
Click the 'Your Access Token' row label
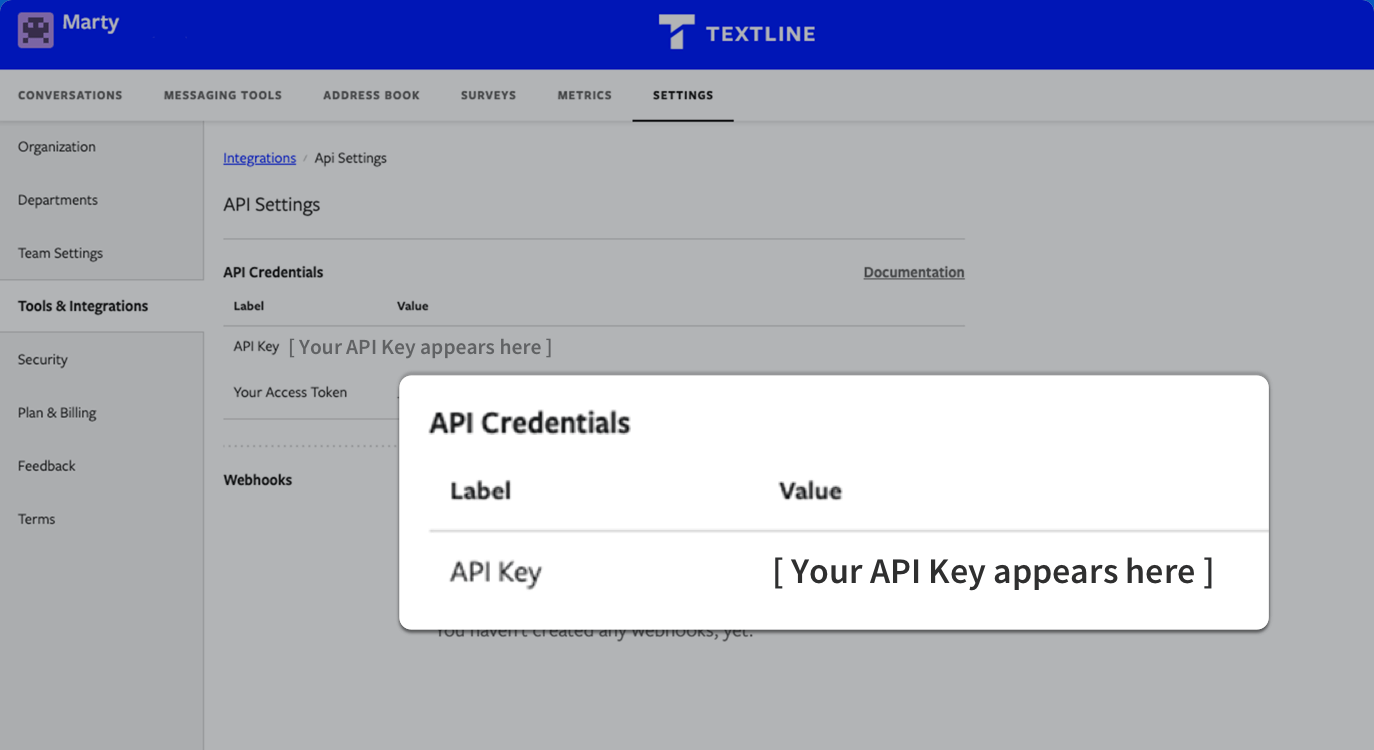pos(290,392)
